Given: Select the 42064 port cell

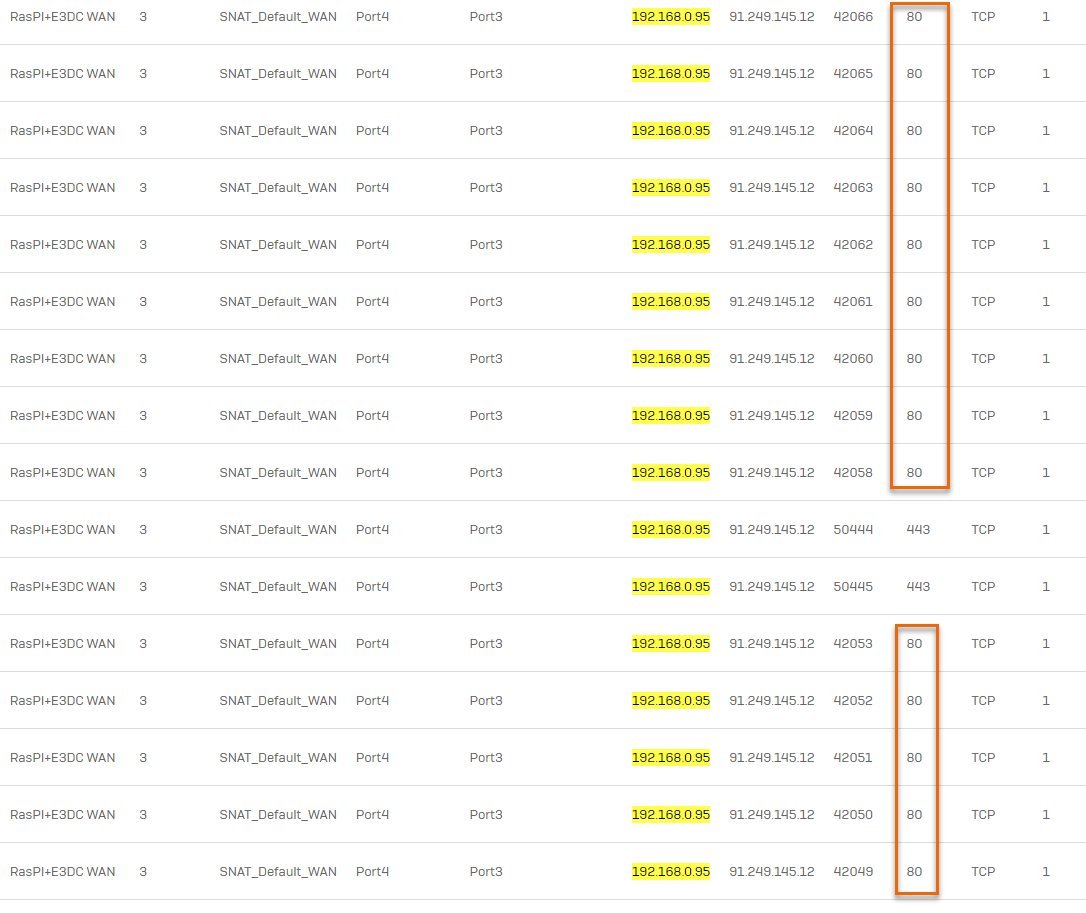Looking at the screenshot, I should (x=853, y=130).
